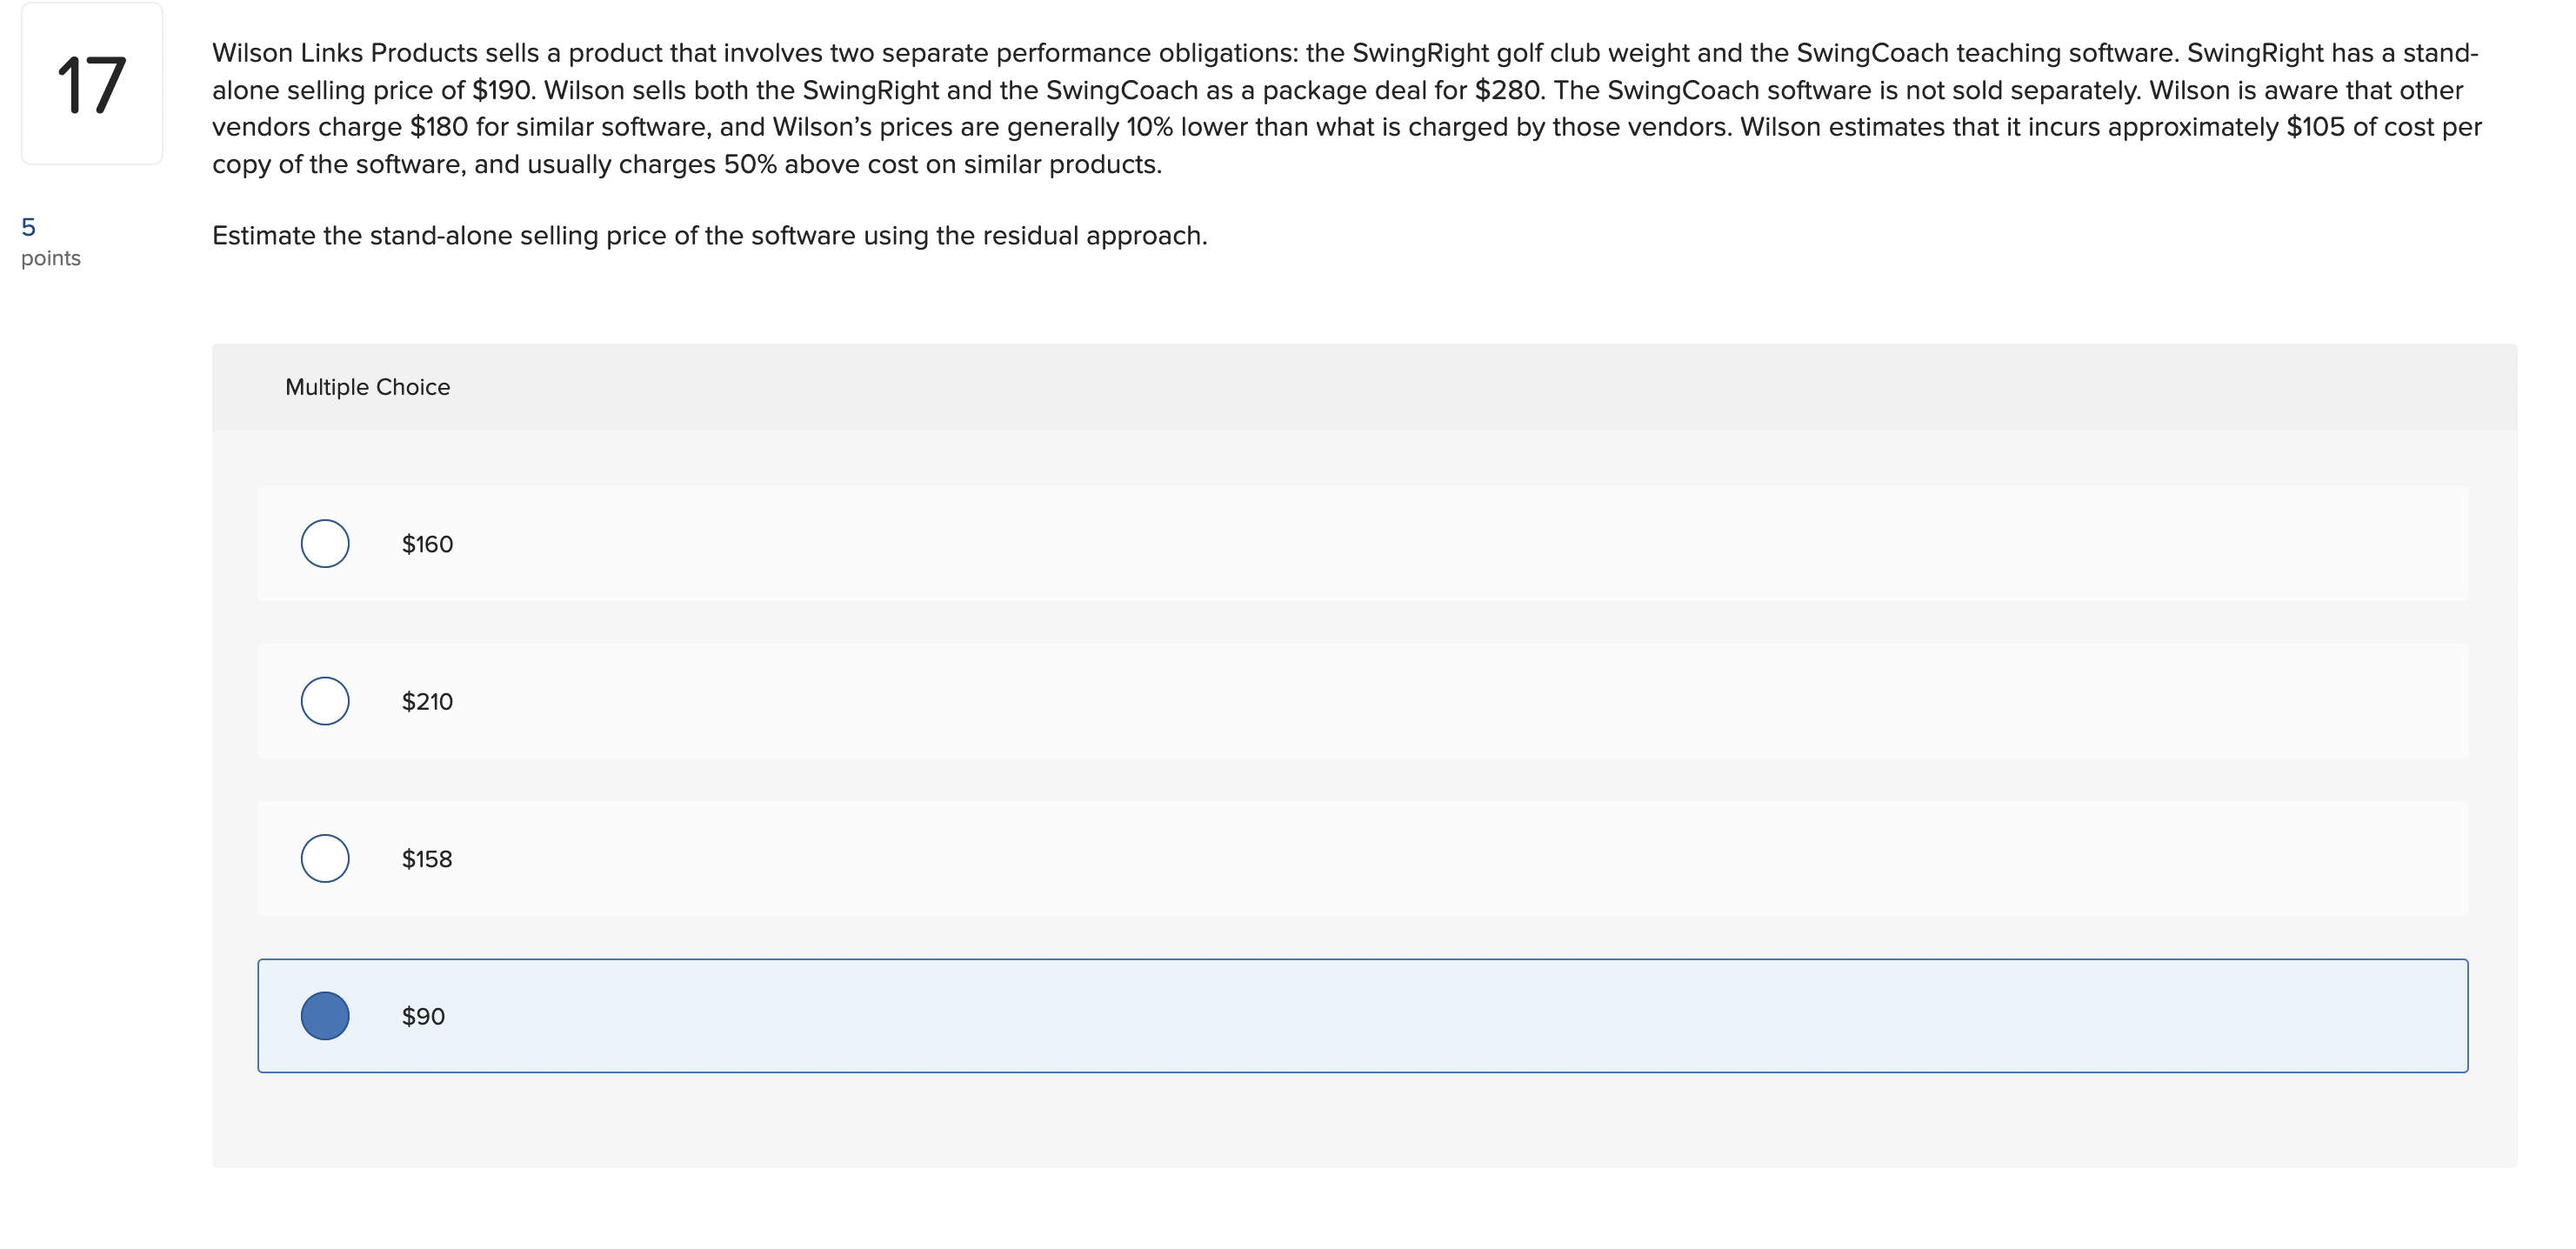This screenshot has width=2576, height=1249.
Task: Click the $210 option label text
Action: pyautogui.click(x=427, y=700)
